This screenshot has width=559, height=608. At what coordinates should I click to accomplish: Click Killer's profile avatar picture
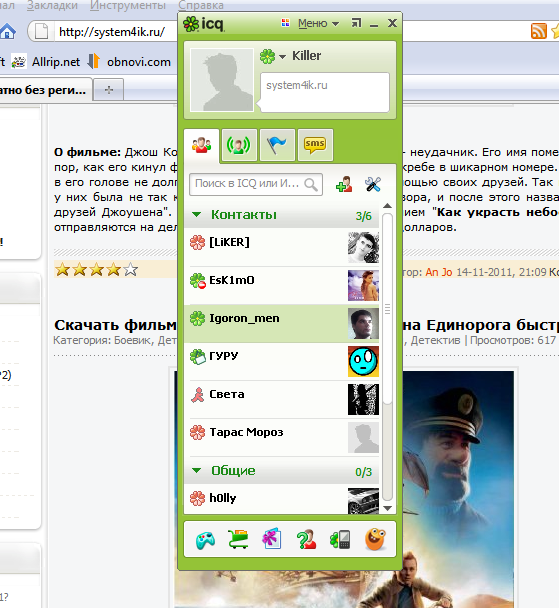pos(222,80)
